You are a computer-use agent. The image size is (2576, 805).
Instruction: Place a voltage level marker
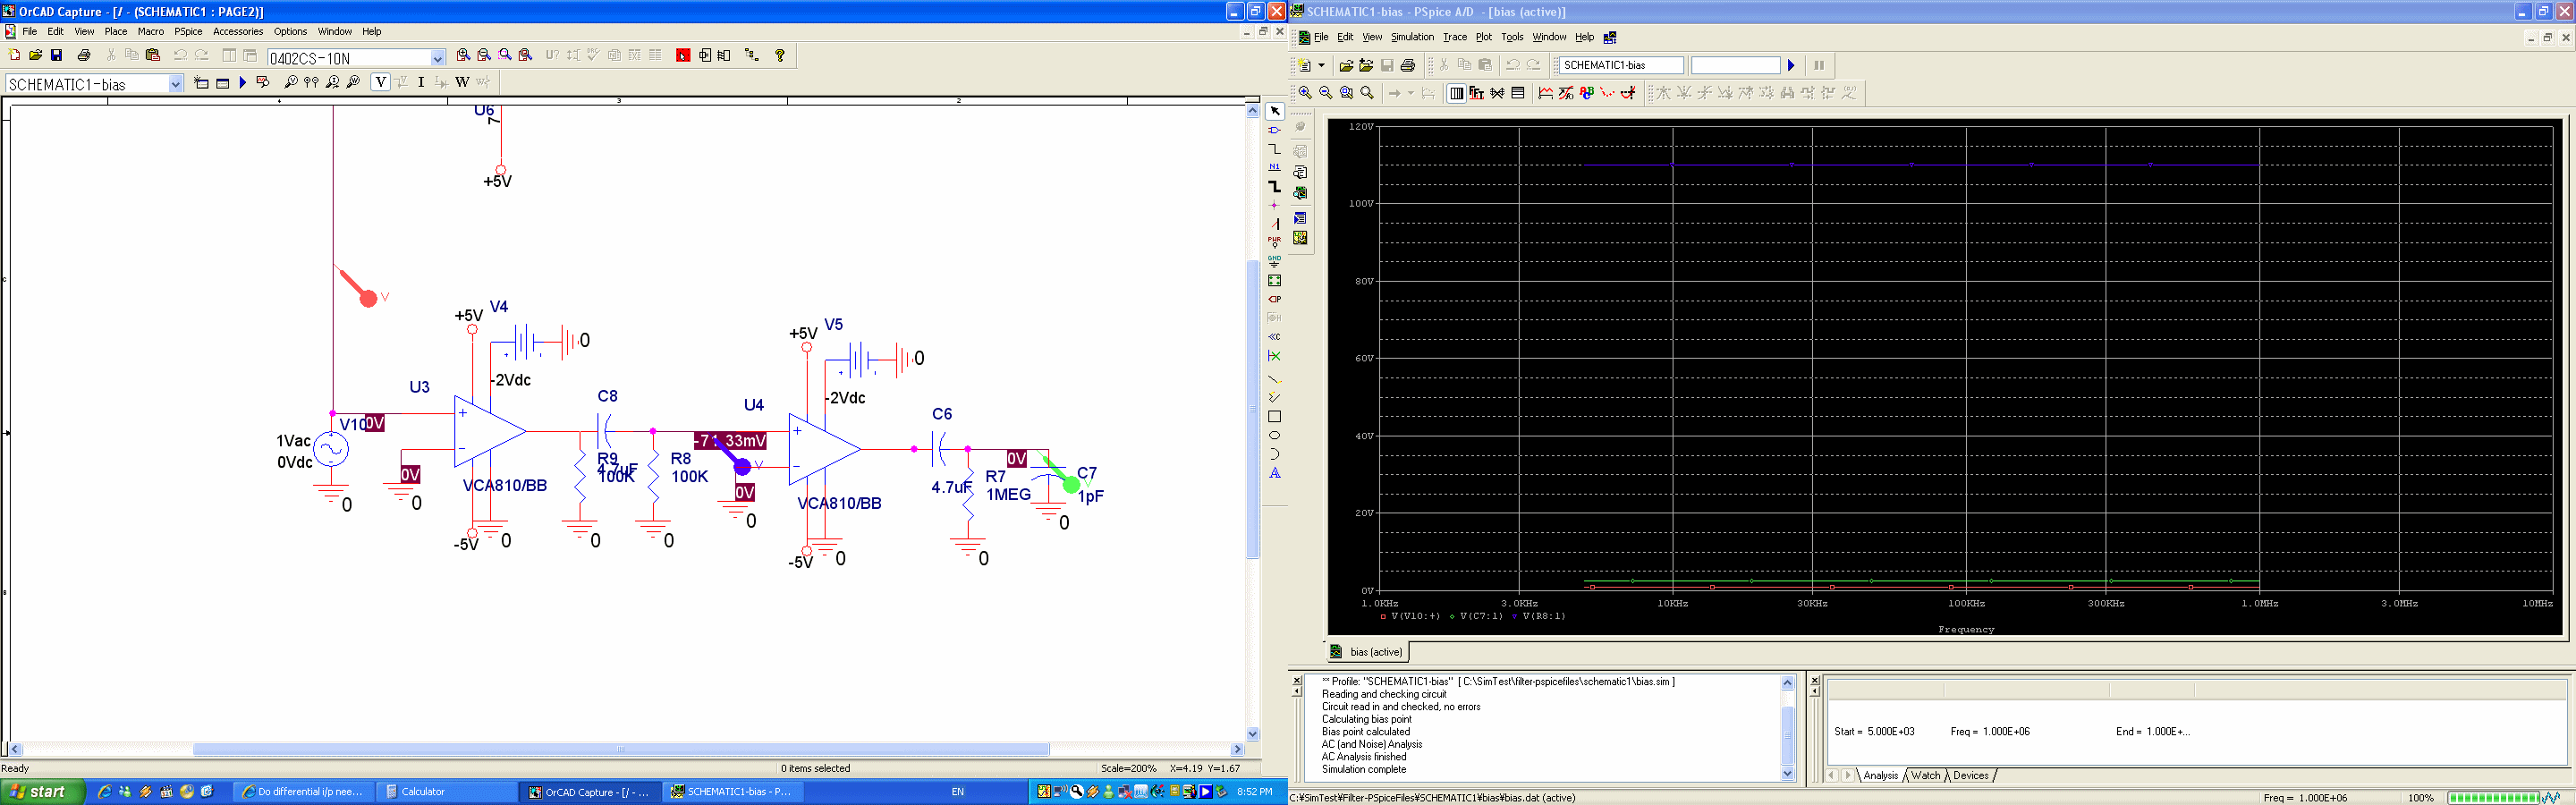tap(291, 82)
